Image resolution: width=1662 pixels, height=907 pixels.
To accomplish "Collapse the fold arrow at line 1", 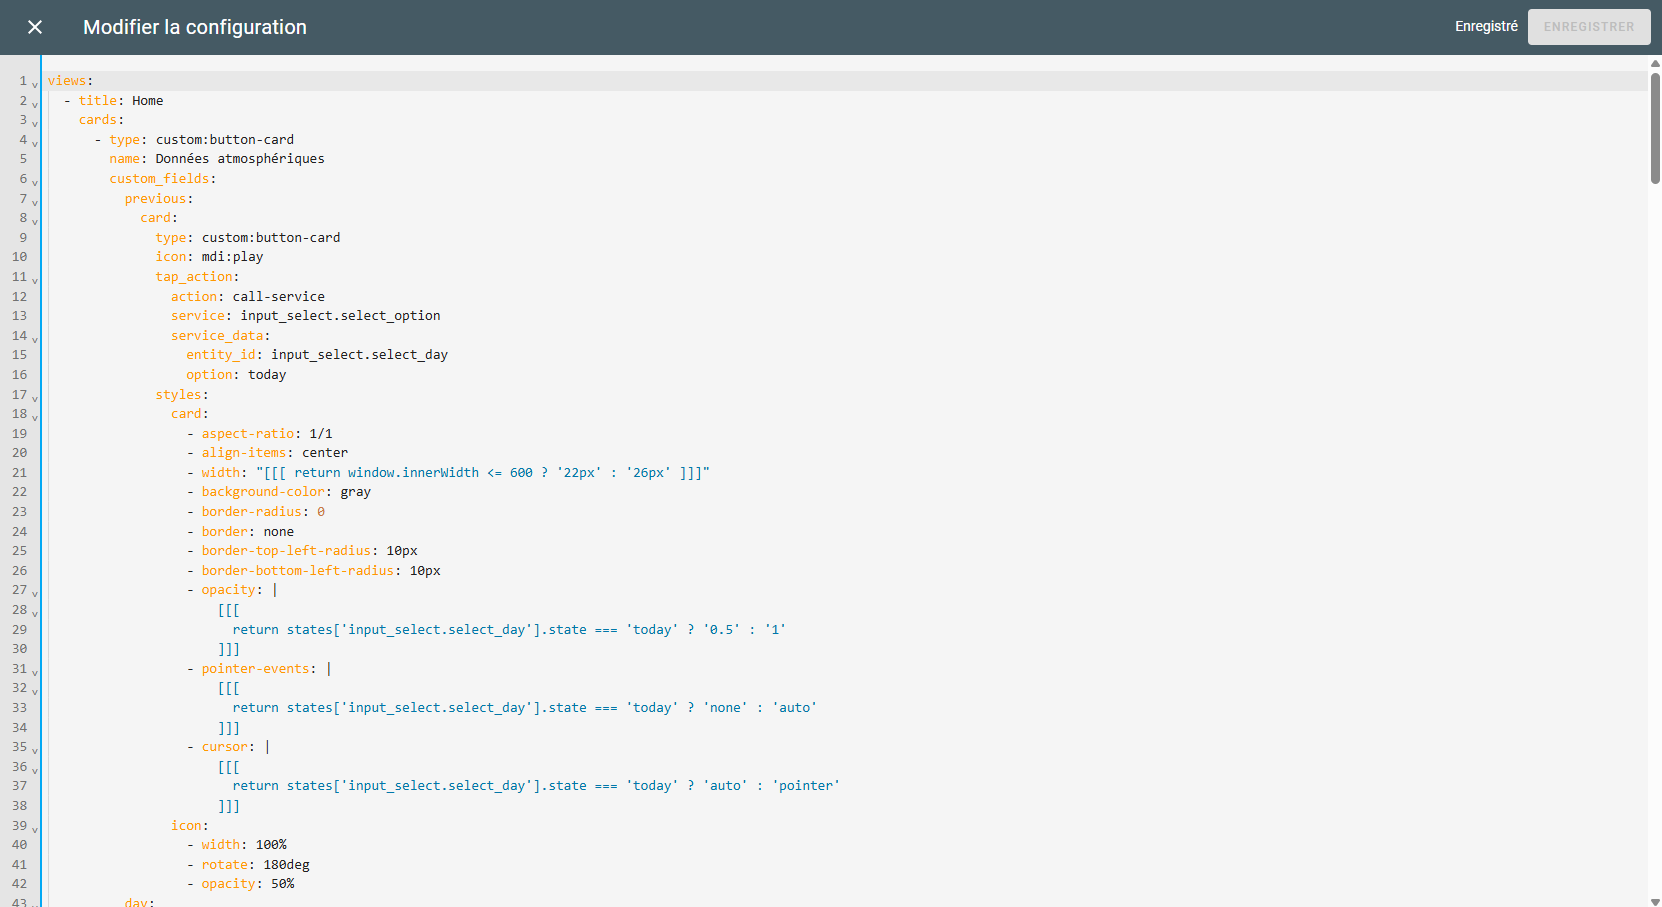I will [x=35, y=84].
